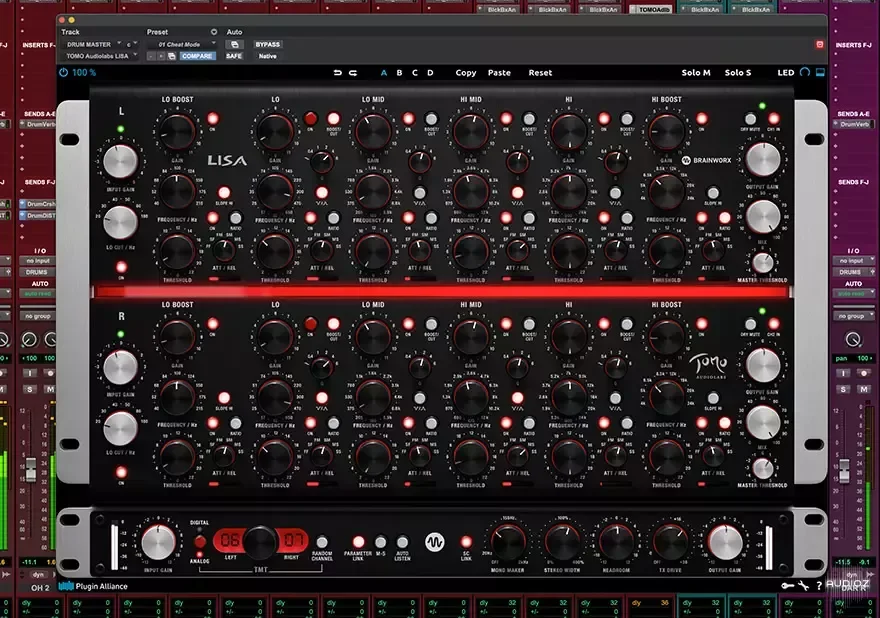Click Reset in the plugin toolbar
880x618 pixels.
click(540, 73)
